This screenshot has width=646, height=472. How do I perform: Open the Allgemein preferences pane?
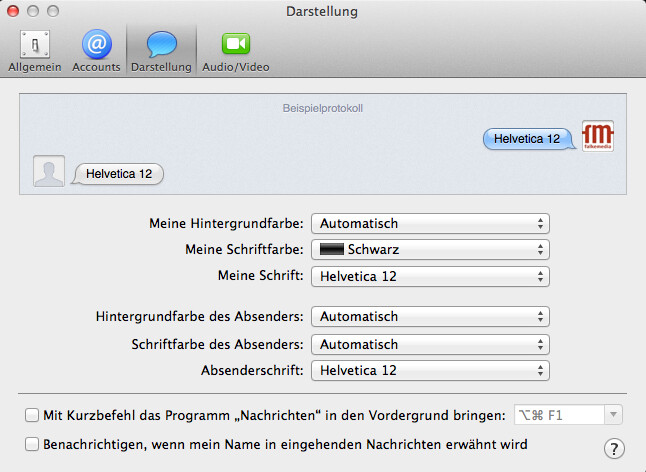[x=35, y=51]
